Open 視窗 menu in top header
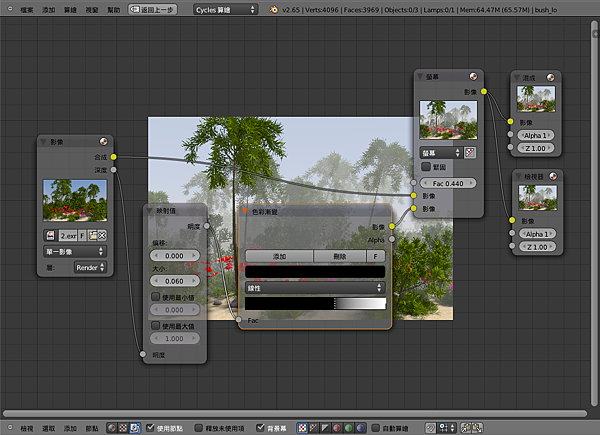600x435 pixels. [x=92, y=10]
